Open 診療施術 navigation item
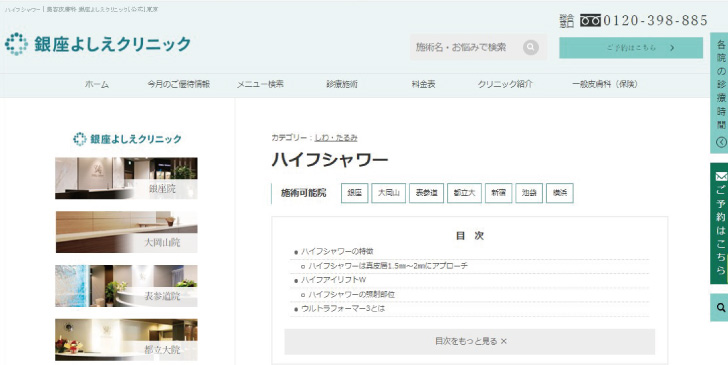This screenshot has height=365, width=728. tap(342, 85)
